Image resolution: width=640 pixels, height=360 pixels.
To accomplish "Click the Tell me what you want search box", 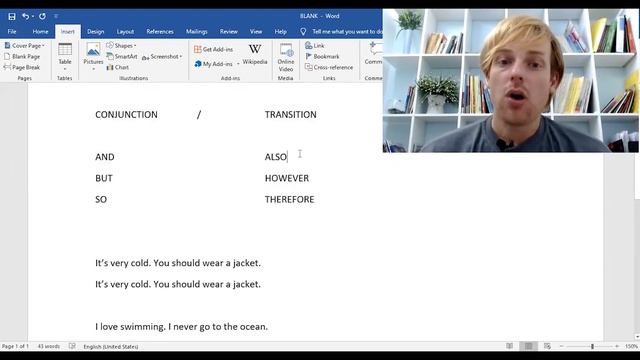I will tap(342, 31).
